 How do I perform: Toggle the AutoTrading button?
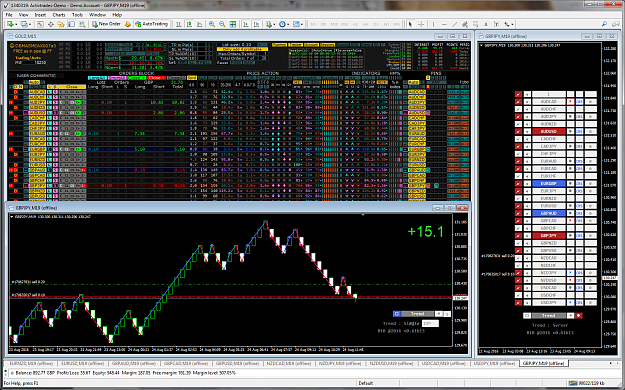(x=151, y=24)
